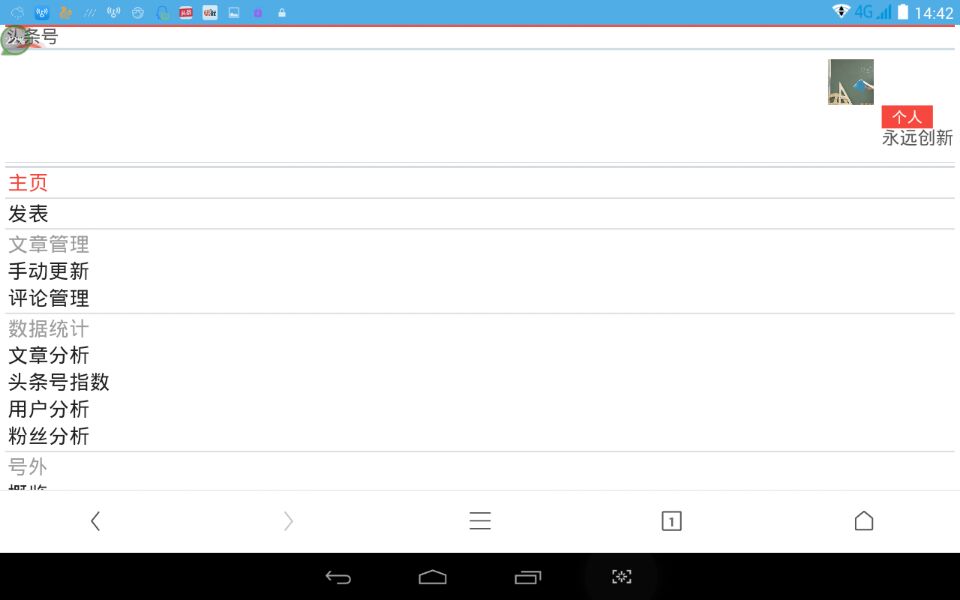
Task: Open 用户分析 link
Action: [x=48, y=409]
